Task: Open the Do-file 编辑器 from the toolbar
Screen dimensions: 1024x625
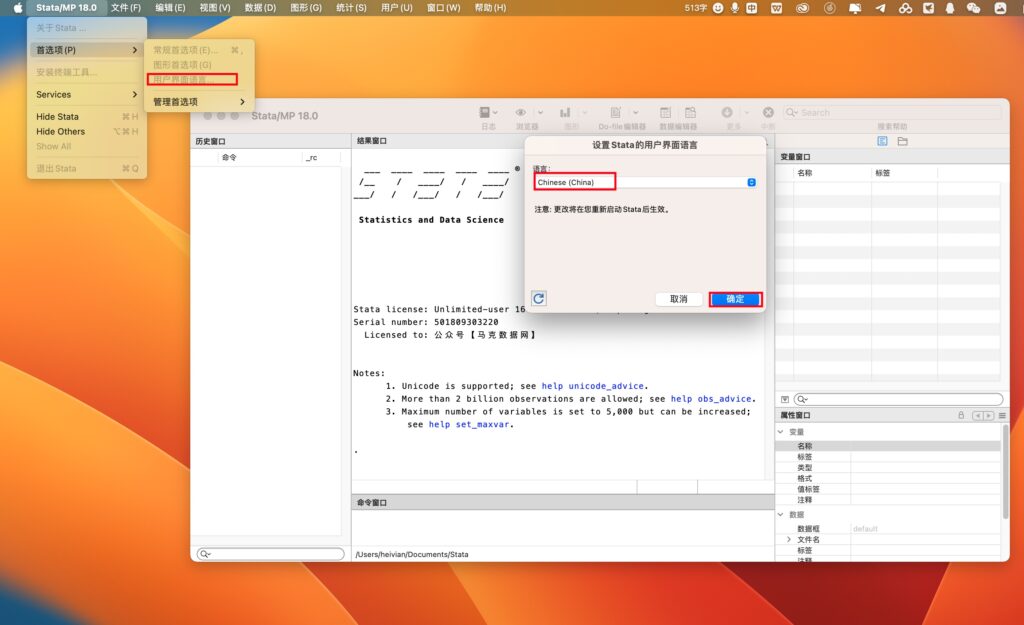Action: click(615, 112)
